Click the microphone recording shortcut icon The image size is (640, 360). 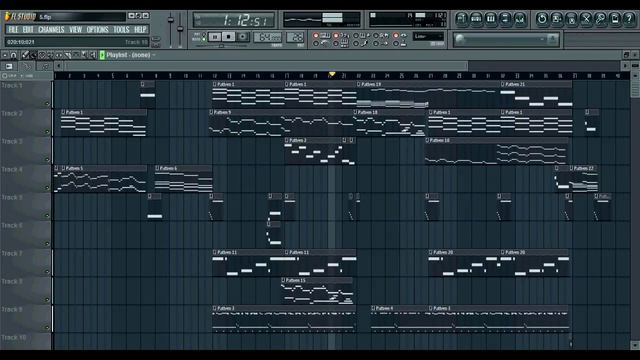coord(600,19)
